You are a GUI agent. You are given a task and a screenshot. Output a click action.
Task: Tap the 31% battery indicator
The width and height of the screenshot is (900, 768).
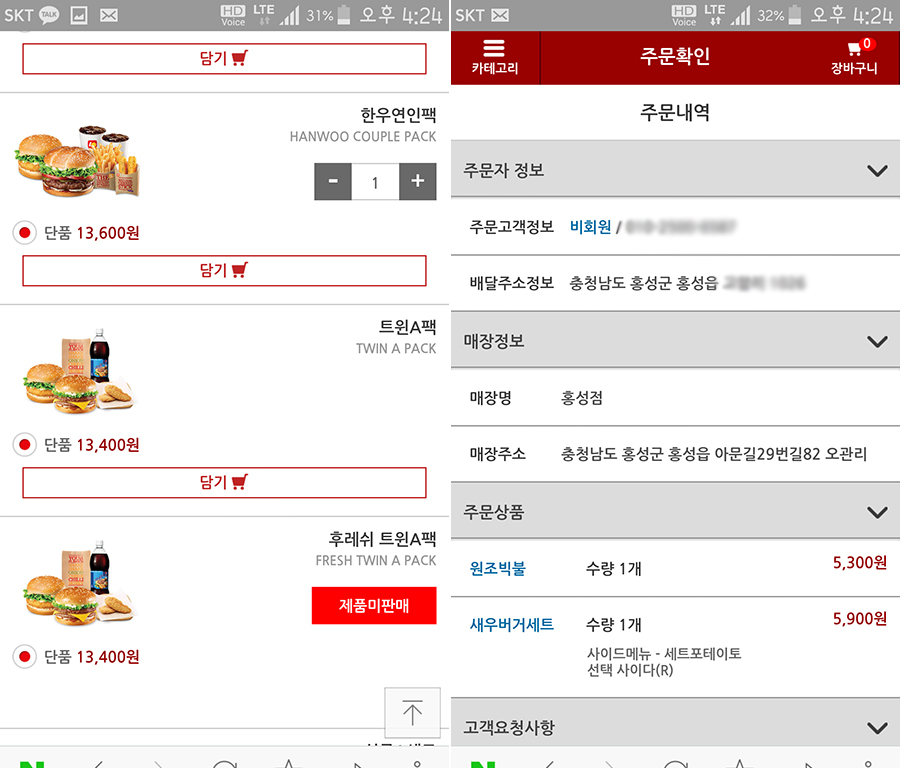click(x=328, y=15)
